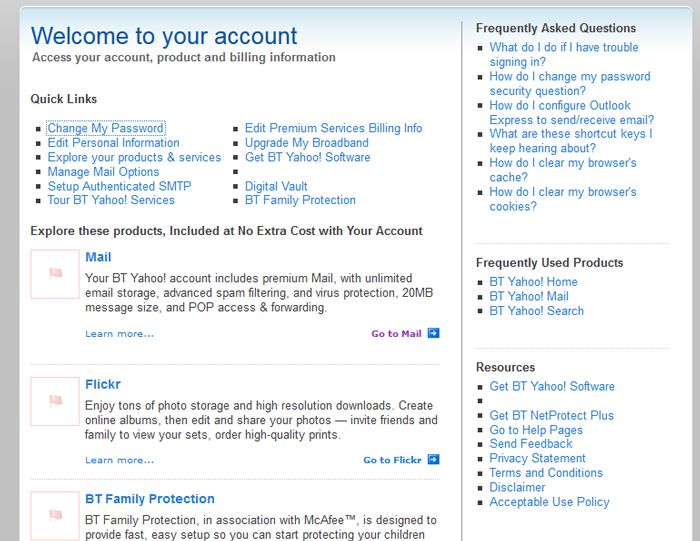Open Edit Personal Information

pos(113,143)
